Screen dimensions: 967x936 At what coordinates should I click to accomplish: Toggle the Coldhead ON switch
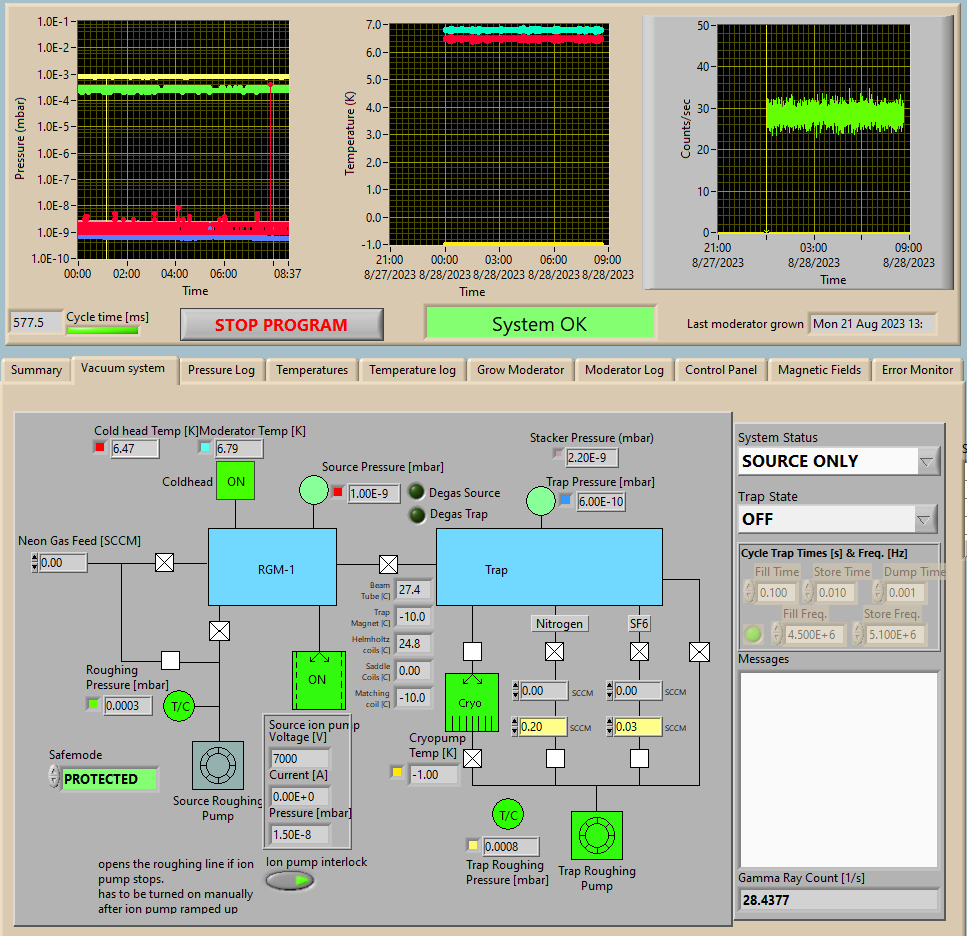pos(235,481)
